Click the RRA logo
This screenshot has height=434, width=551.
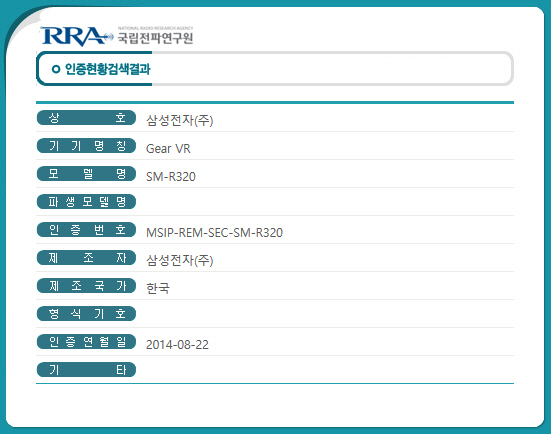(x=77, y=36)
